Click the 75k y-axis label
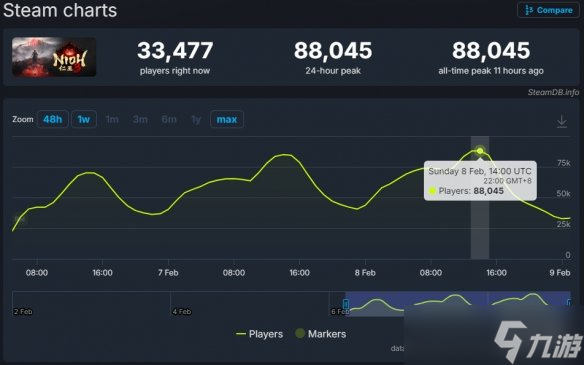Image resolution: width=584 pixels, height=365 pixels. point(564,163)
